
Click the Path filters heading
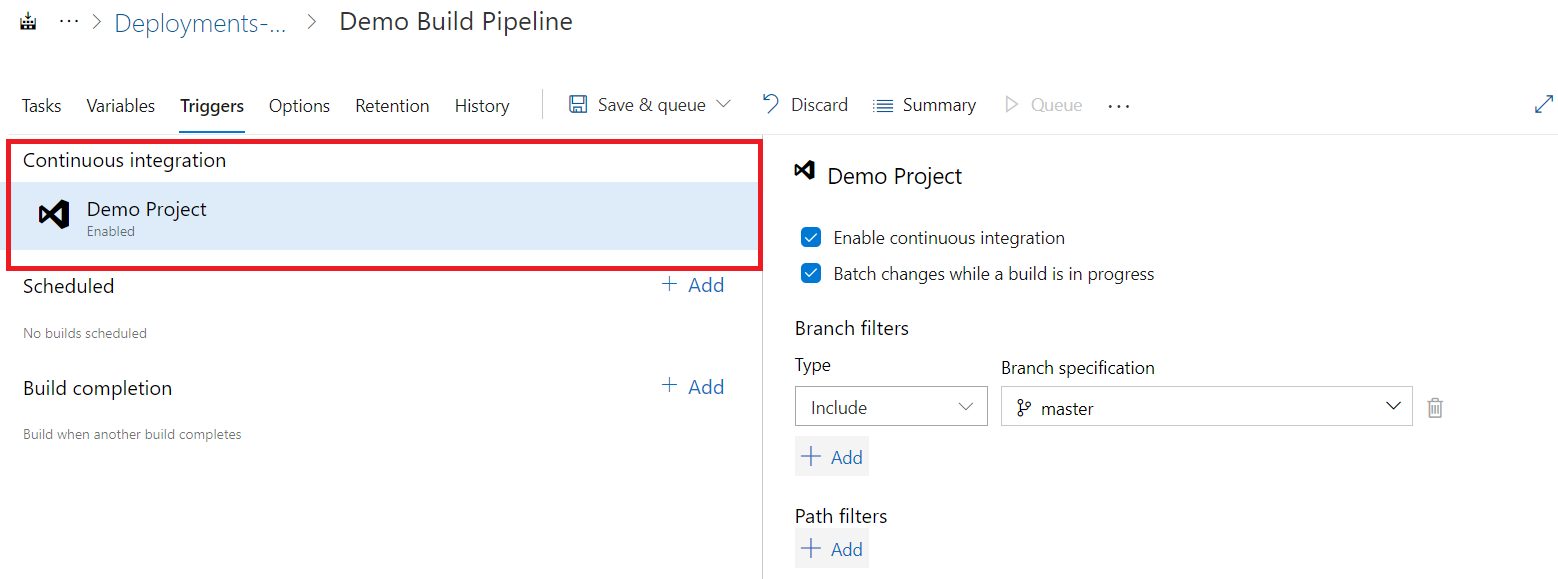point(841,516)
